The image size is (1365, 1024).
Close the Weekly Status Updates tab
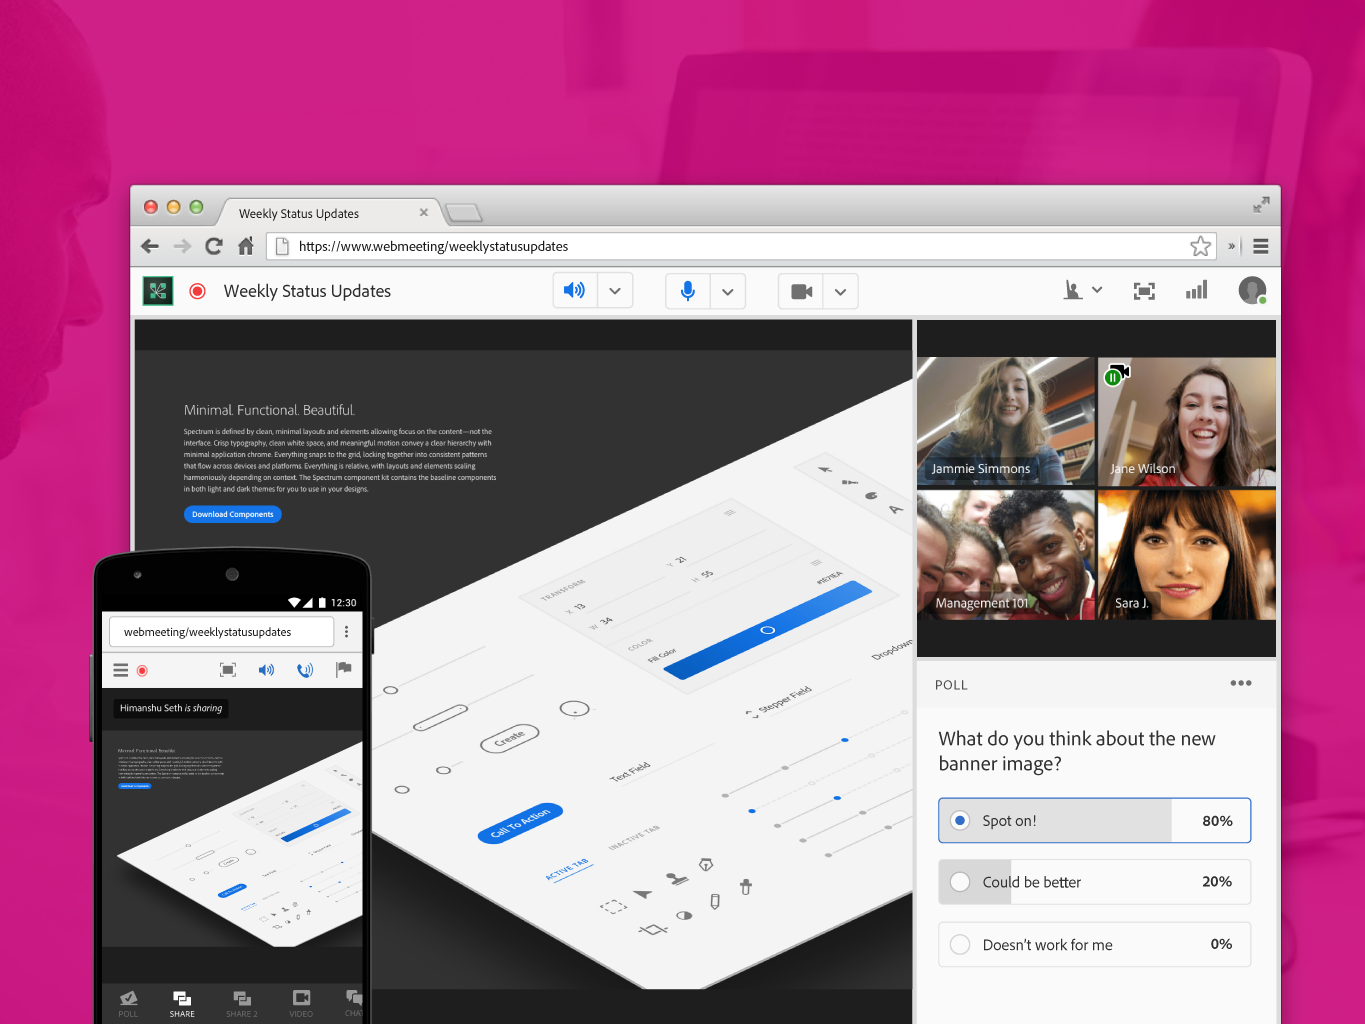tap(424, 213)
